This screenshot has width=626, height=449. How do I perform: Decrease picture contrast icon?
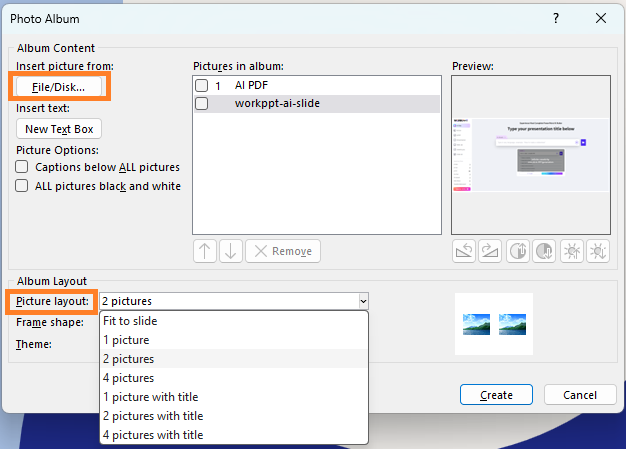(544, 251)
